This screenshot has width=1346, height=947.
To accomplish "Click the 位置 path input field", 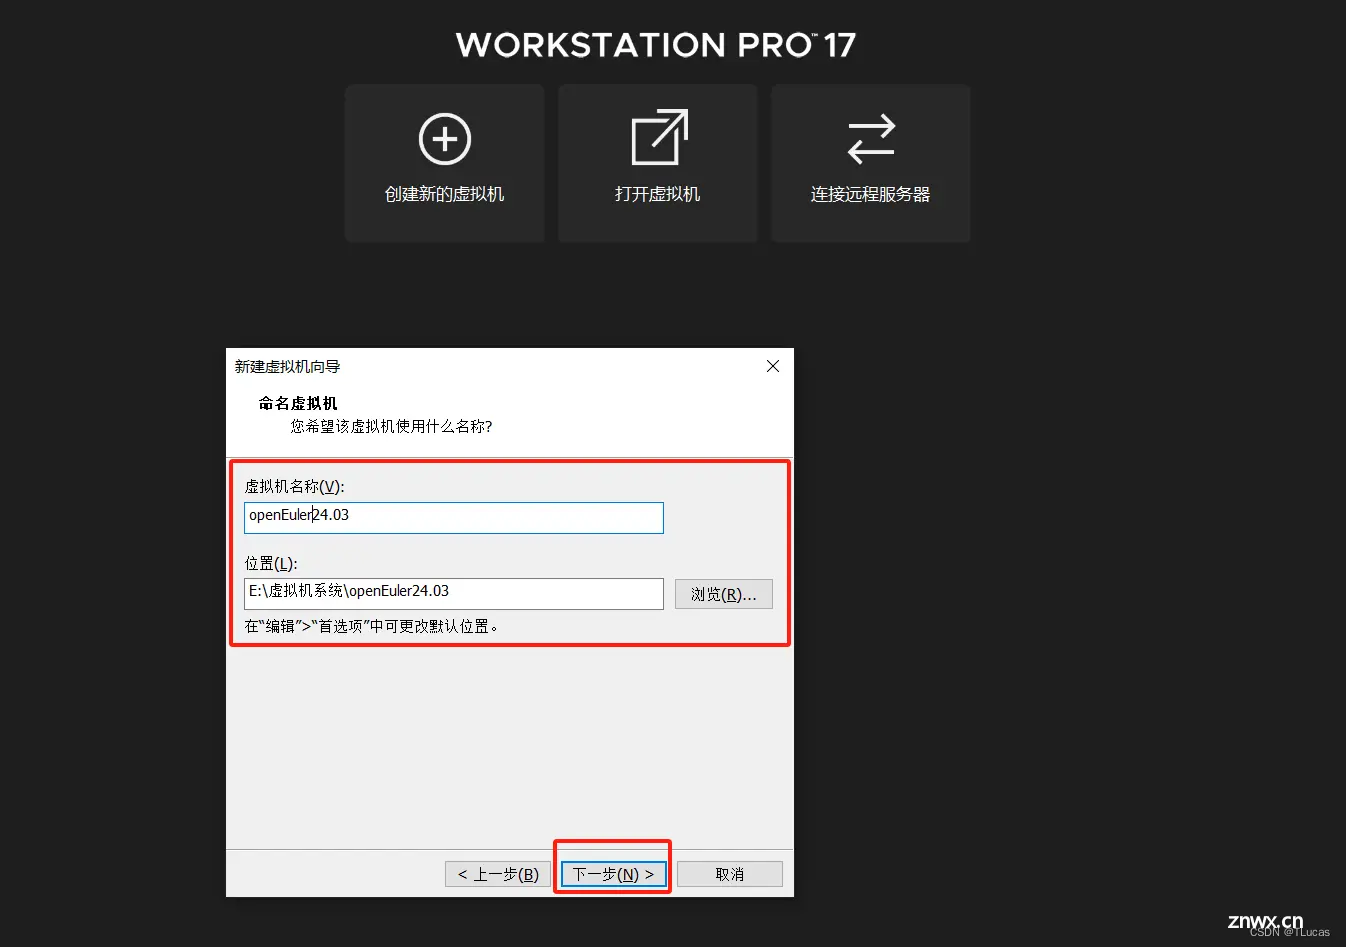I will [454, 593].
